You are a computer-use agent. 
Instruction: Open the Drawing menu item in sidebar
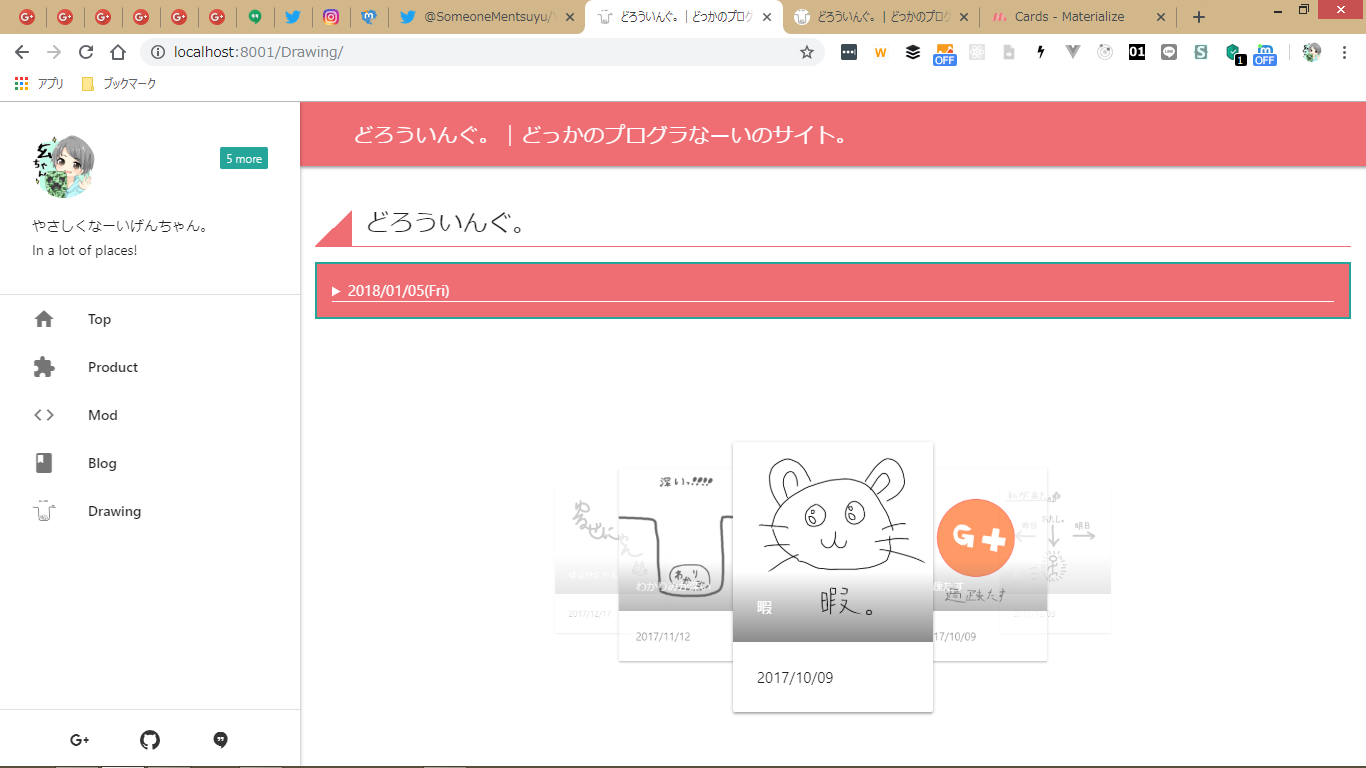point(114,511)
